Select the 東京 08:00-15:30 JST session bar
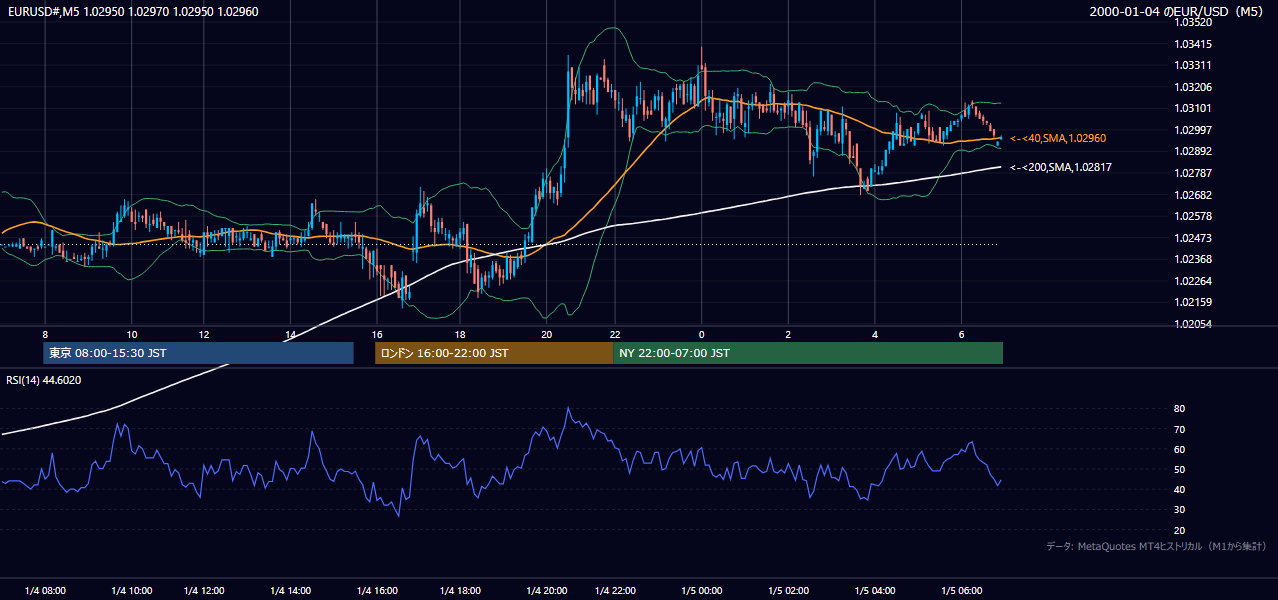The height and width of the screenshot is (600, 1278). [198, 353]
